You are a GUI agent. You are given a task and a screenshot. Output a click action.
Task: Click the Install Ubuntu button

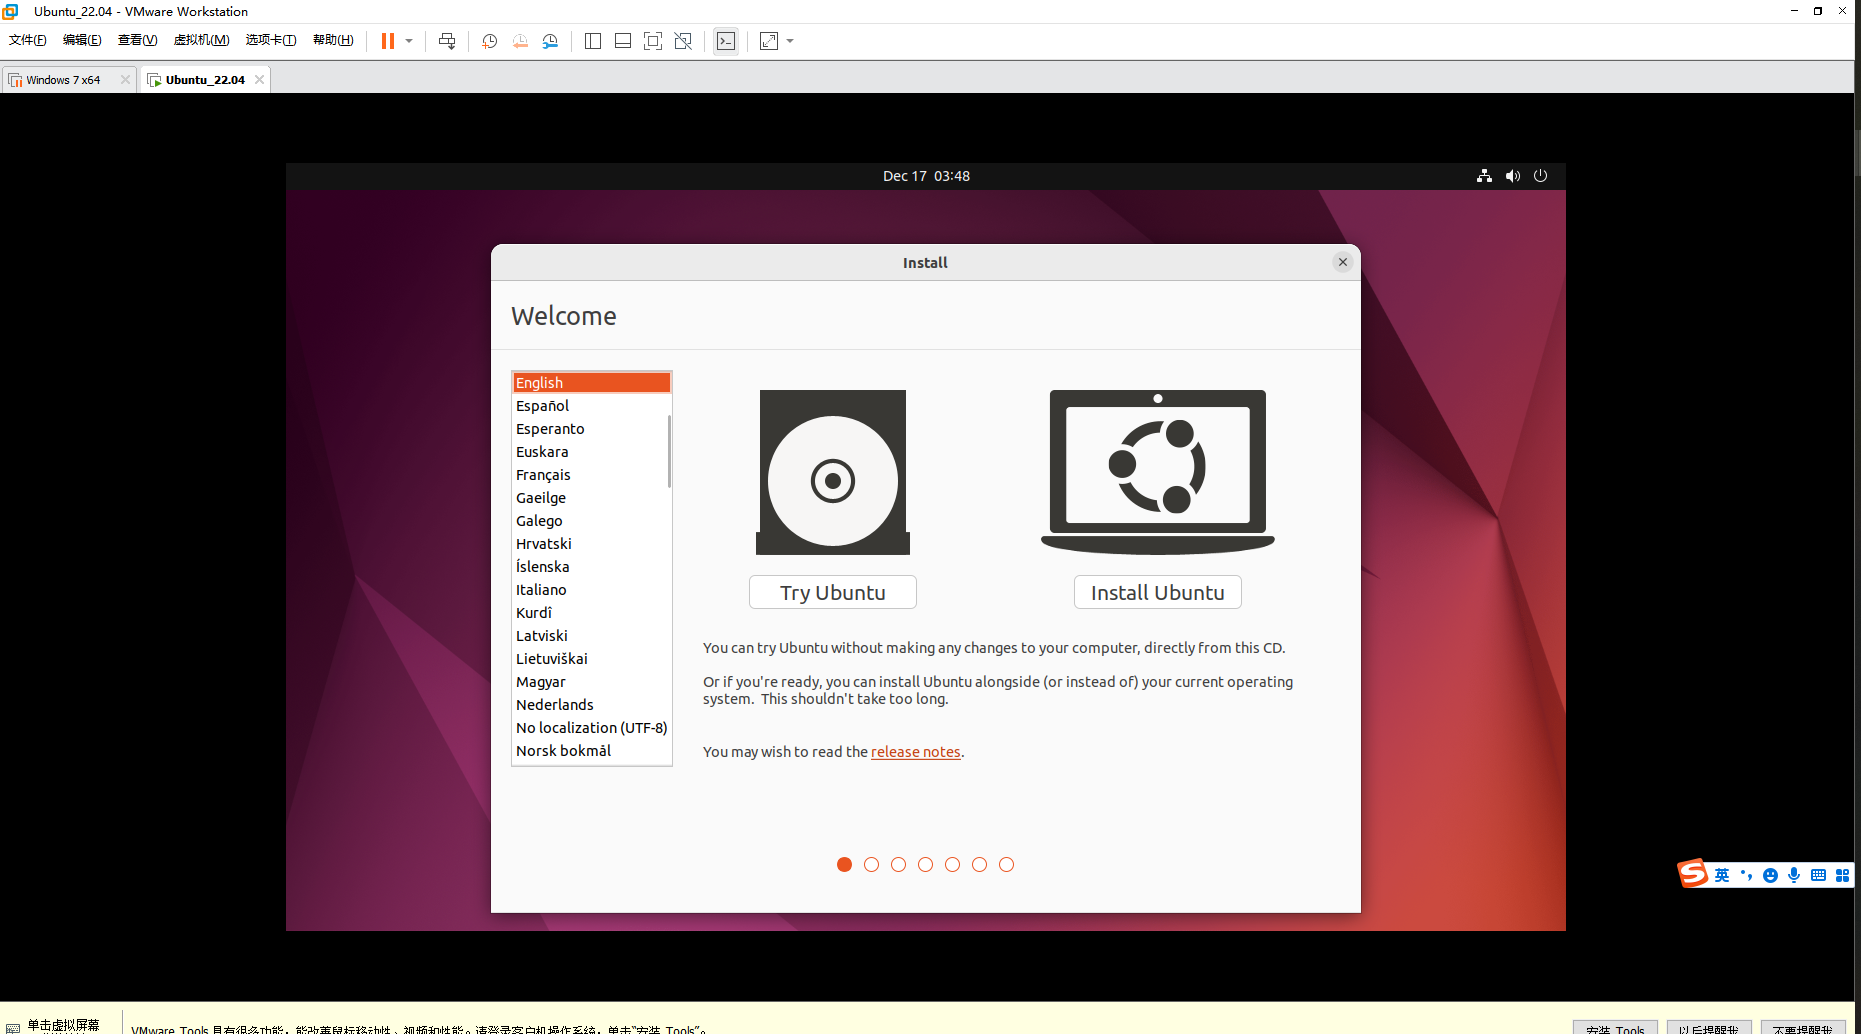(1158, 592)
